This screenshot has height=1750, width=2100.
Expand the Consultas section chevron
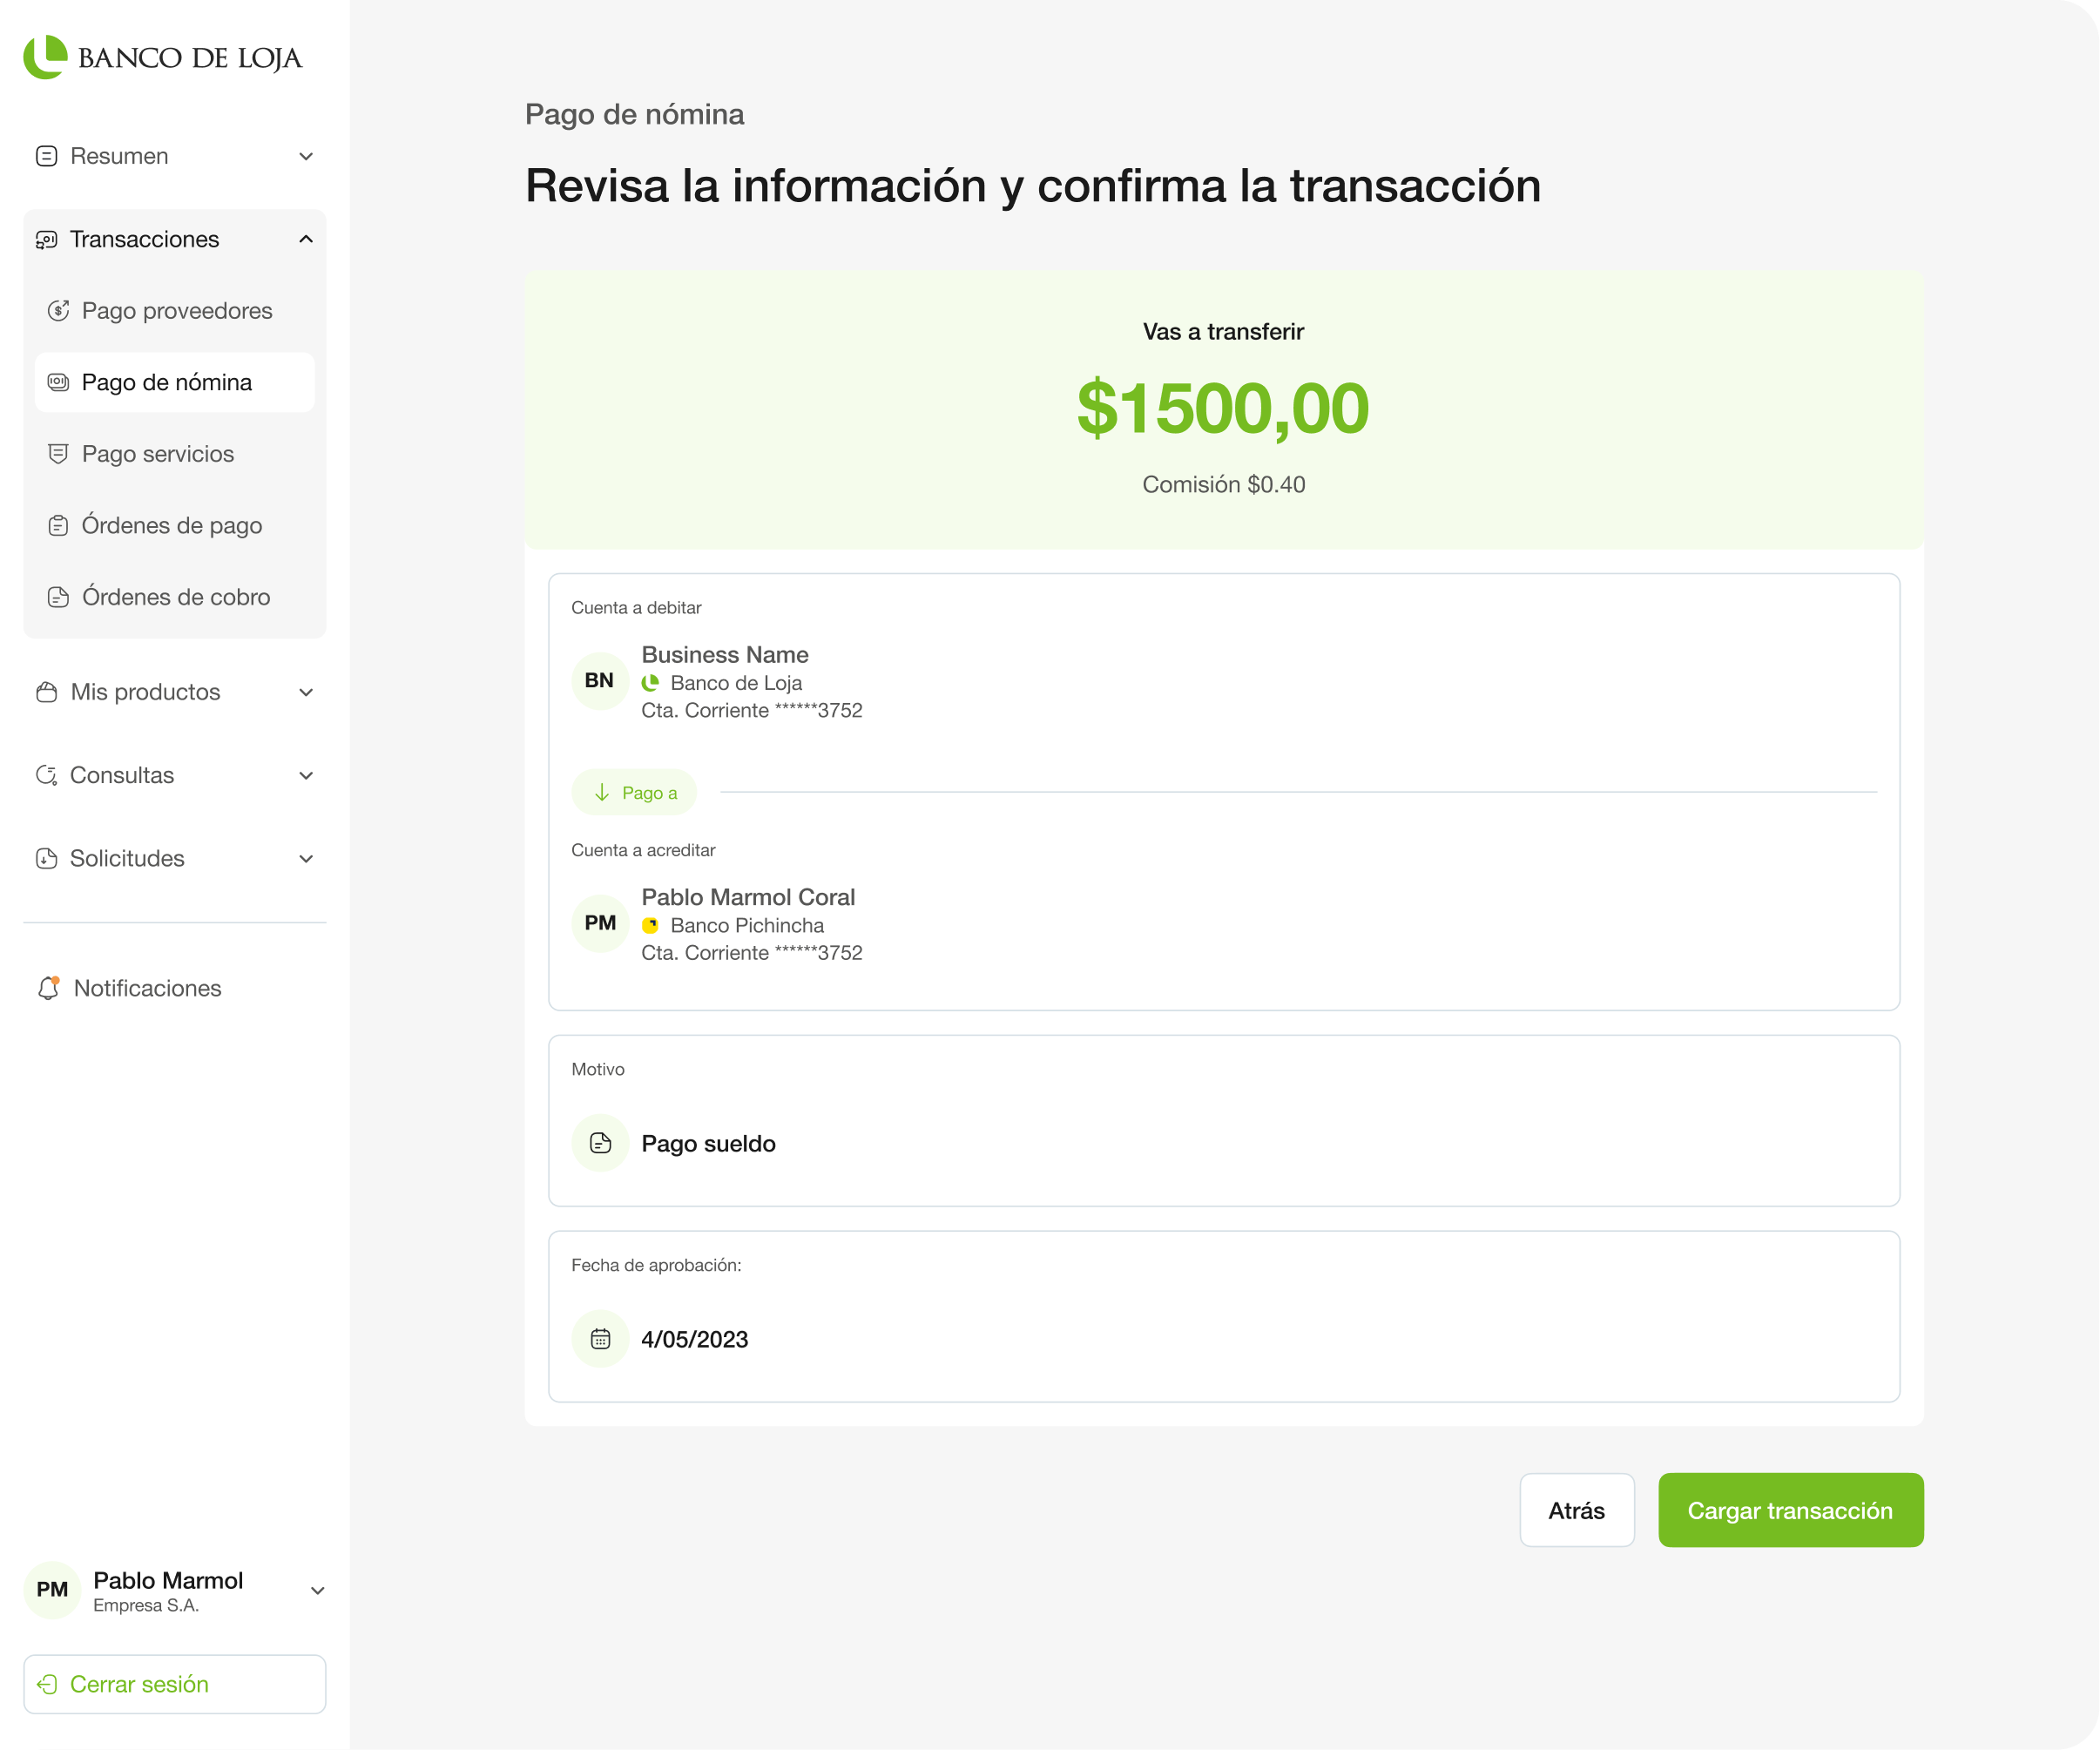point(306,775)
